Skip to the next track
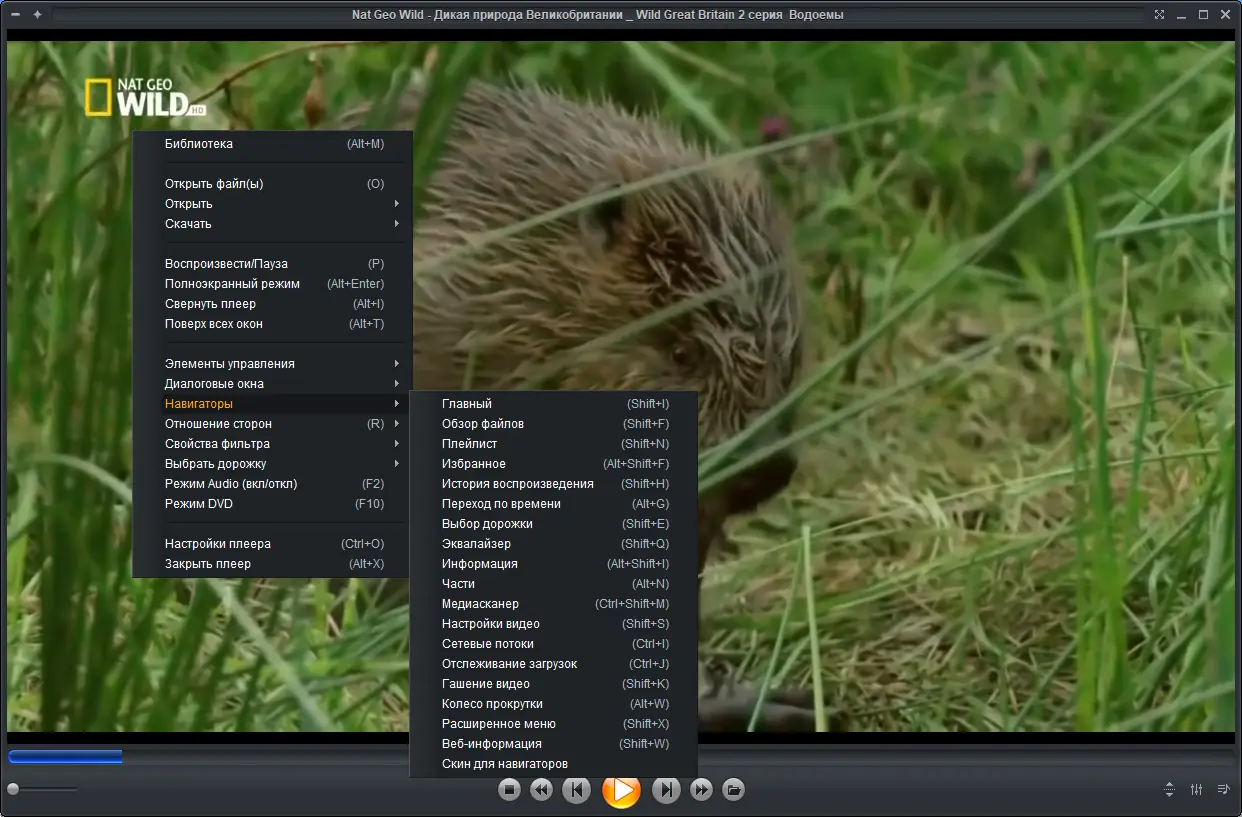This screenshot has width=1242, height=817. point(666,790)
